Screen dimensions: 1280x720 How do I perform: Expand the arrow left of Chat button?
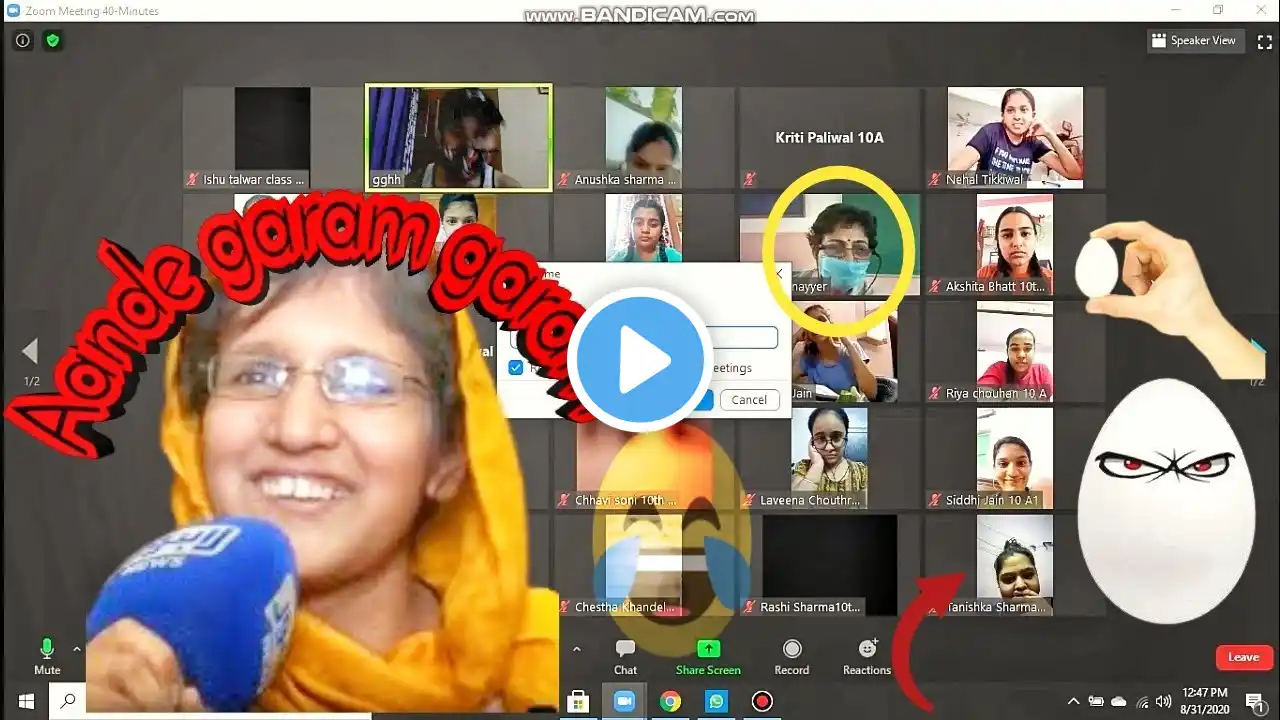pos(576,649)
